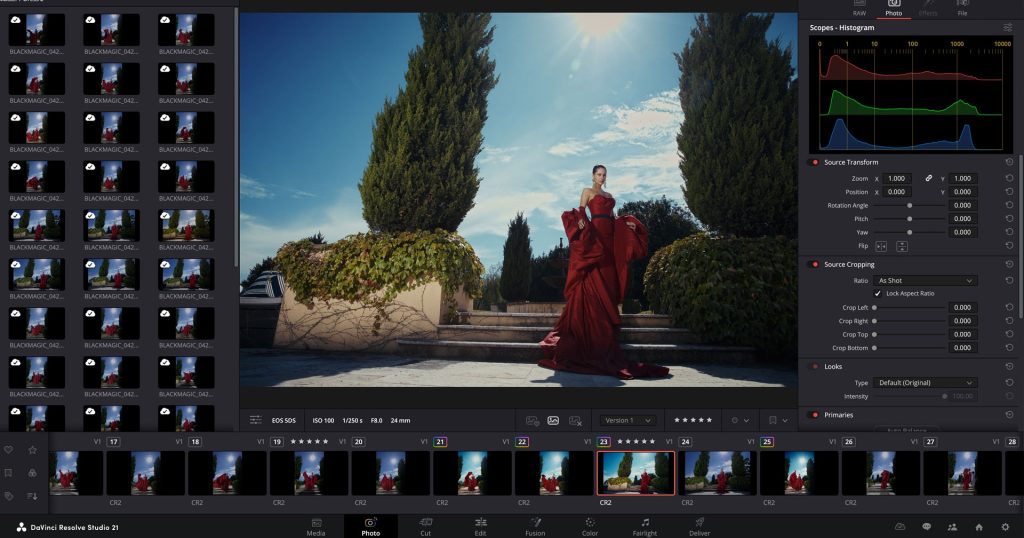The image size is (1024, 538).
Task: Open the color label circle dropdown
Action: click(x=740, y=420)
